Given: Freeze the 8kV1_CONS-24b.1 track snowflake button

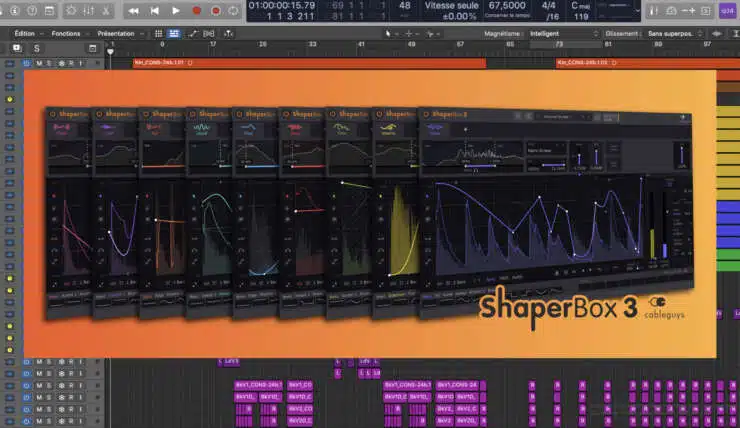Looking at the screenshot, I should (61, 386).
